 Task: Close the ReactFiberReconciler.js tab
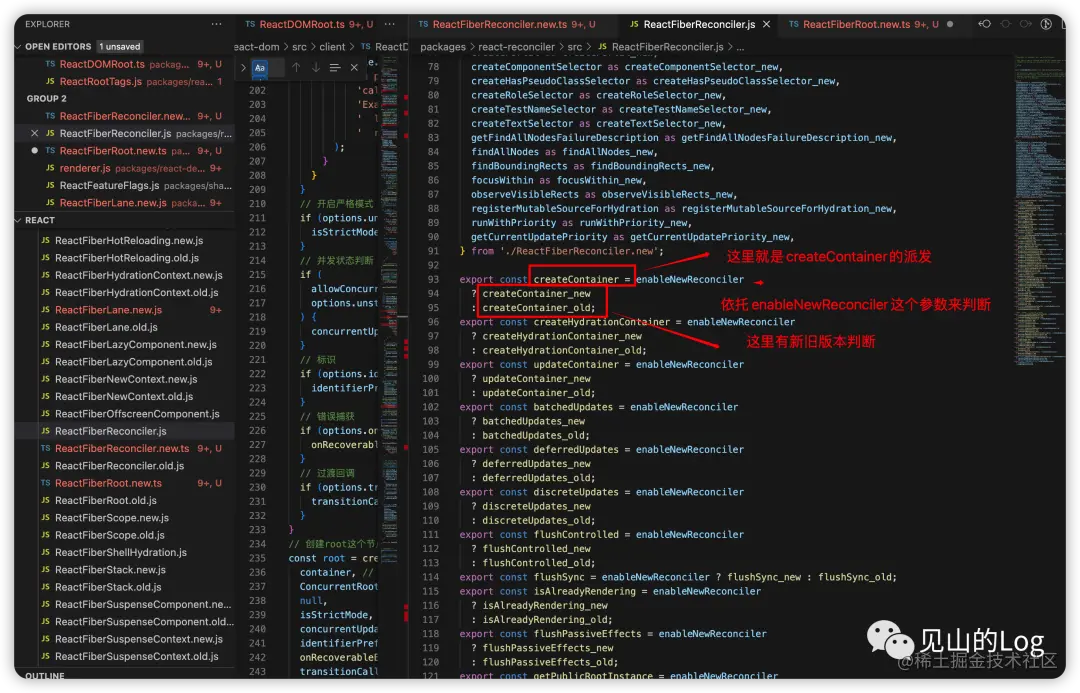point(766,24)
